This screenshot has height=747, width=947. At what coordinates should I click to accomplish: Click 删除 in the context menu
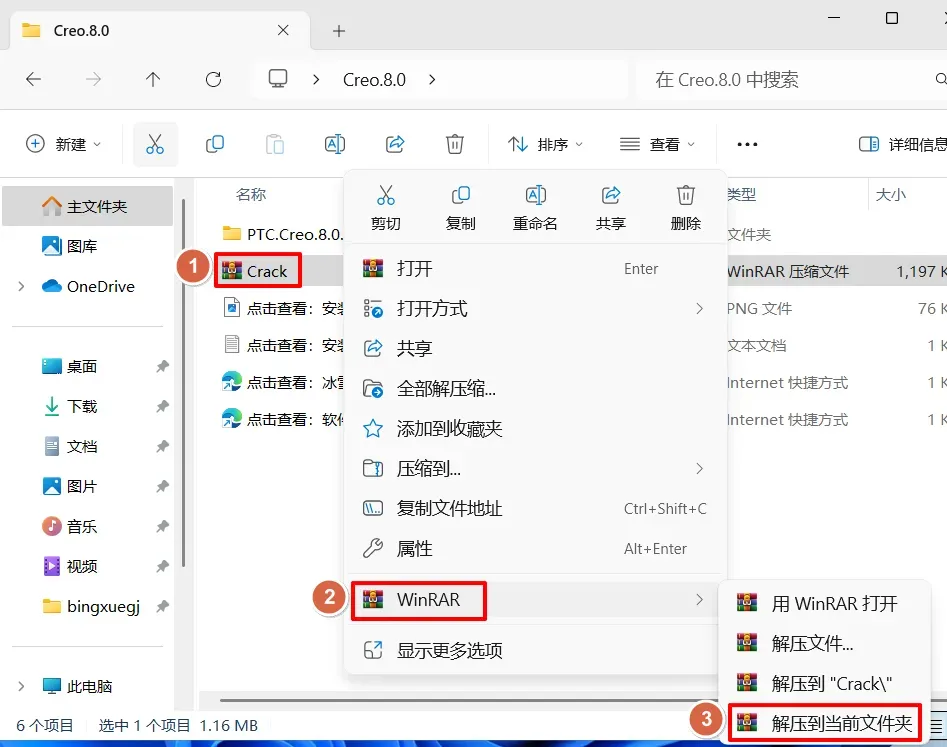pos(685,208)
